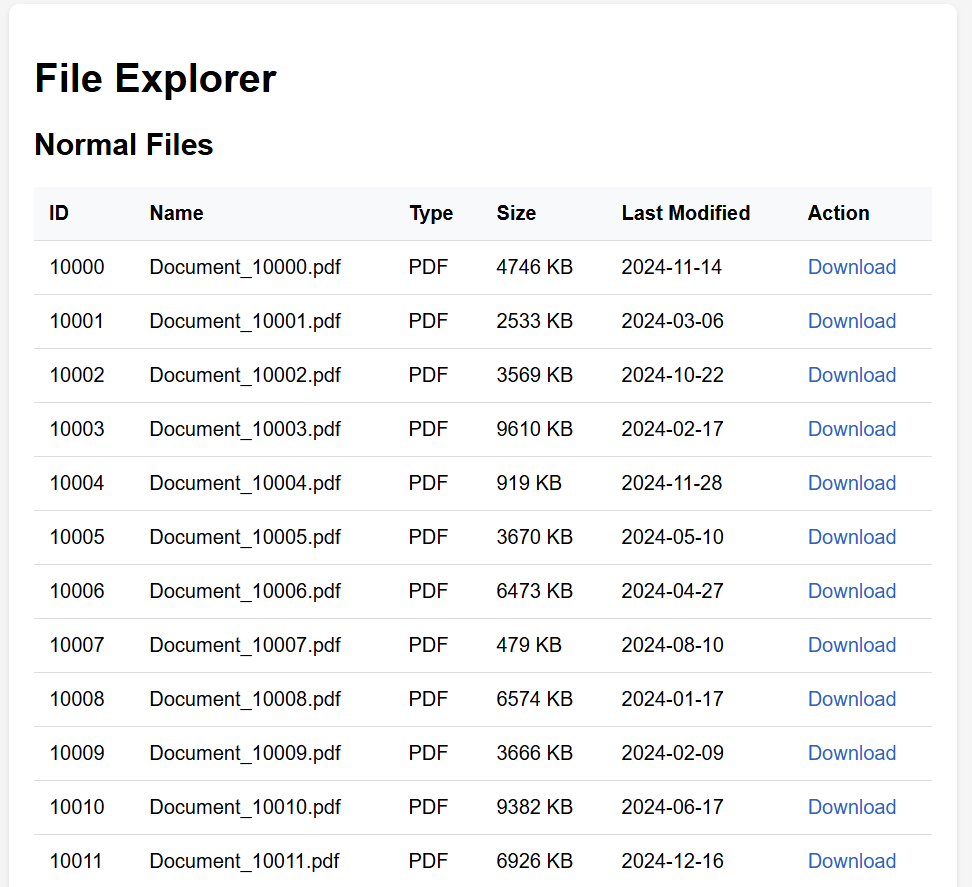Click the date 2024-02-09
The width and height of the screenshot is (972, 887).
tap(673, 752)
